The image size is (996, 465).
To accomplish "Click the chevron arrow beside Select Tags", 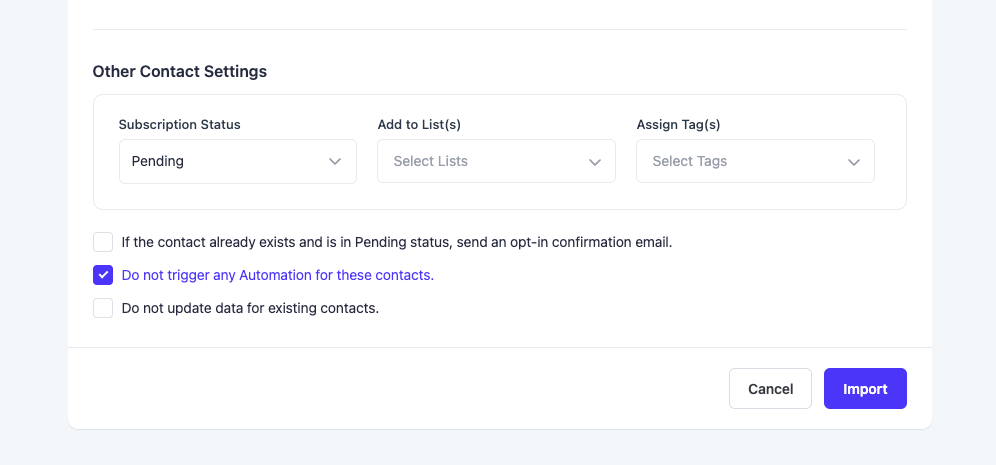I will tap(854, 162).
